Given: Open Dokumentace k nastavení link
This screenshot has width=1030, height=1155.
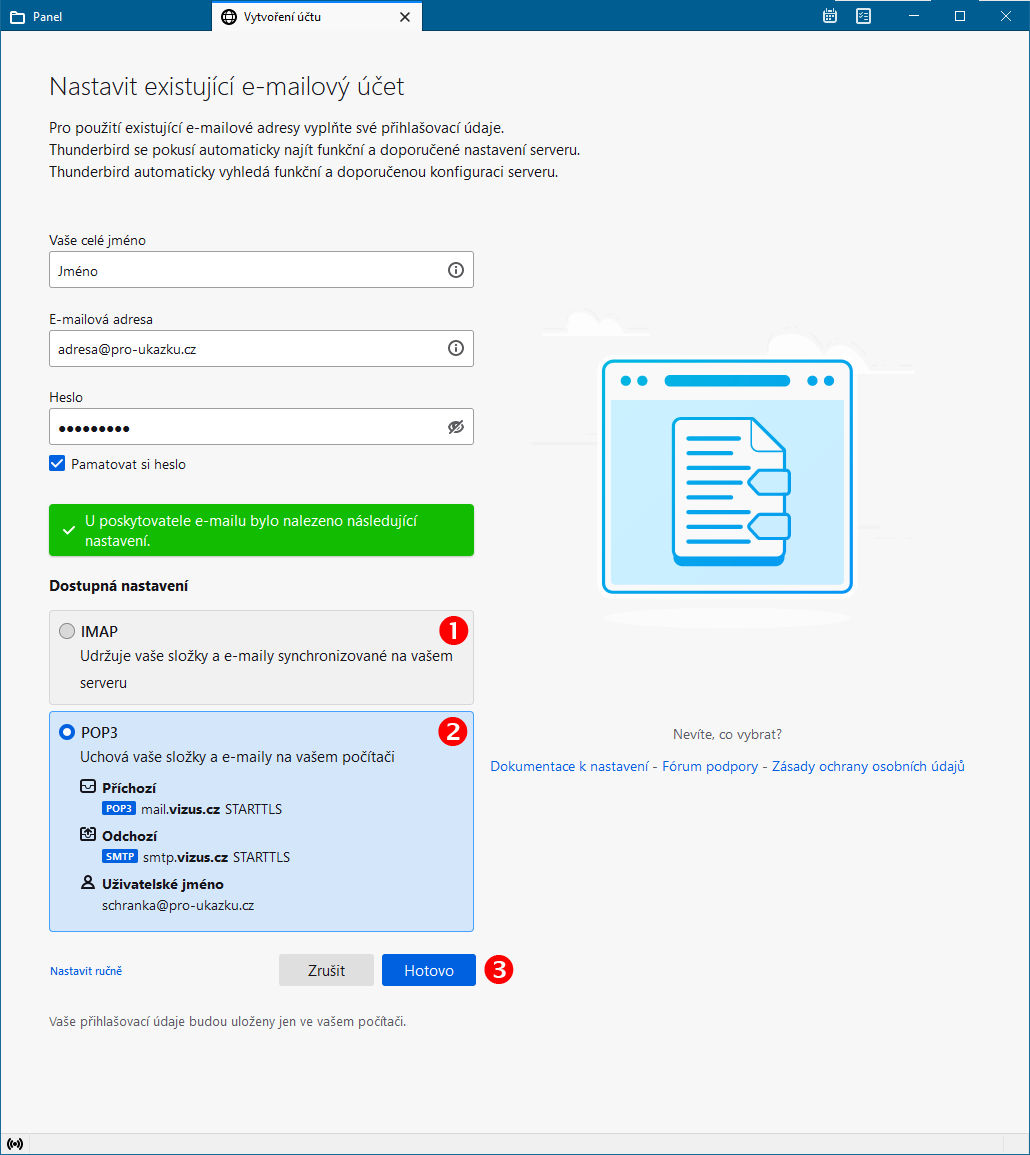Looking at the screenshot, I should coord(569,767).
